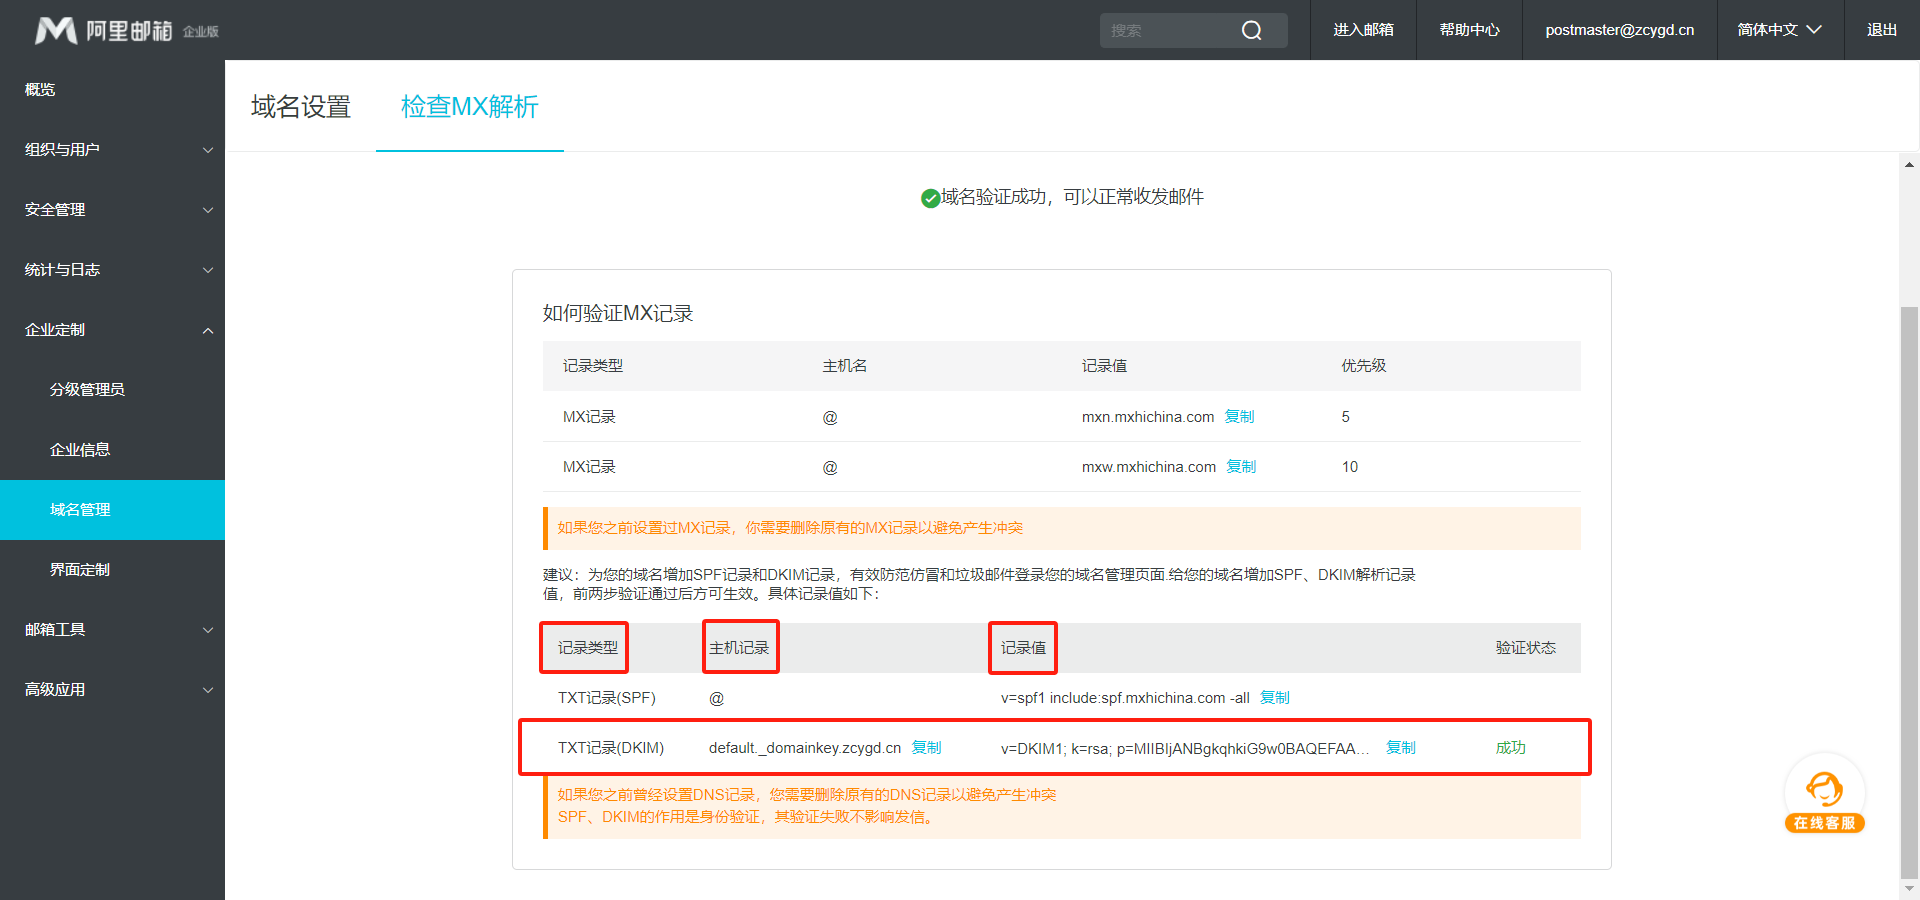
Task: Focus the top search input field
Action: coord(1170,30)
